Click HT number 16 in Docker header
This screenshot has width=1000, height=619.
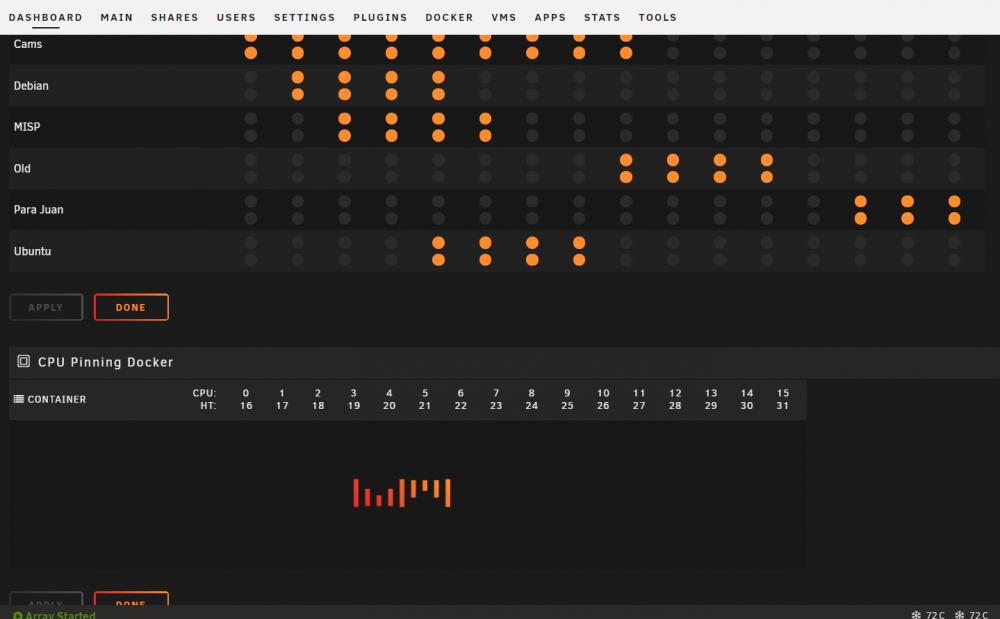(x=246, y=405)
